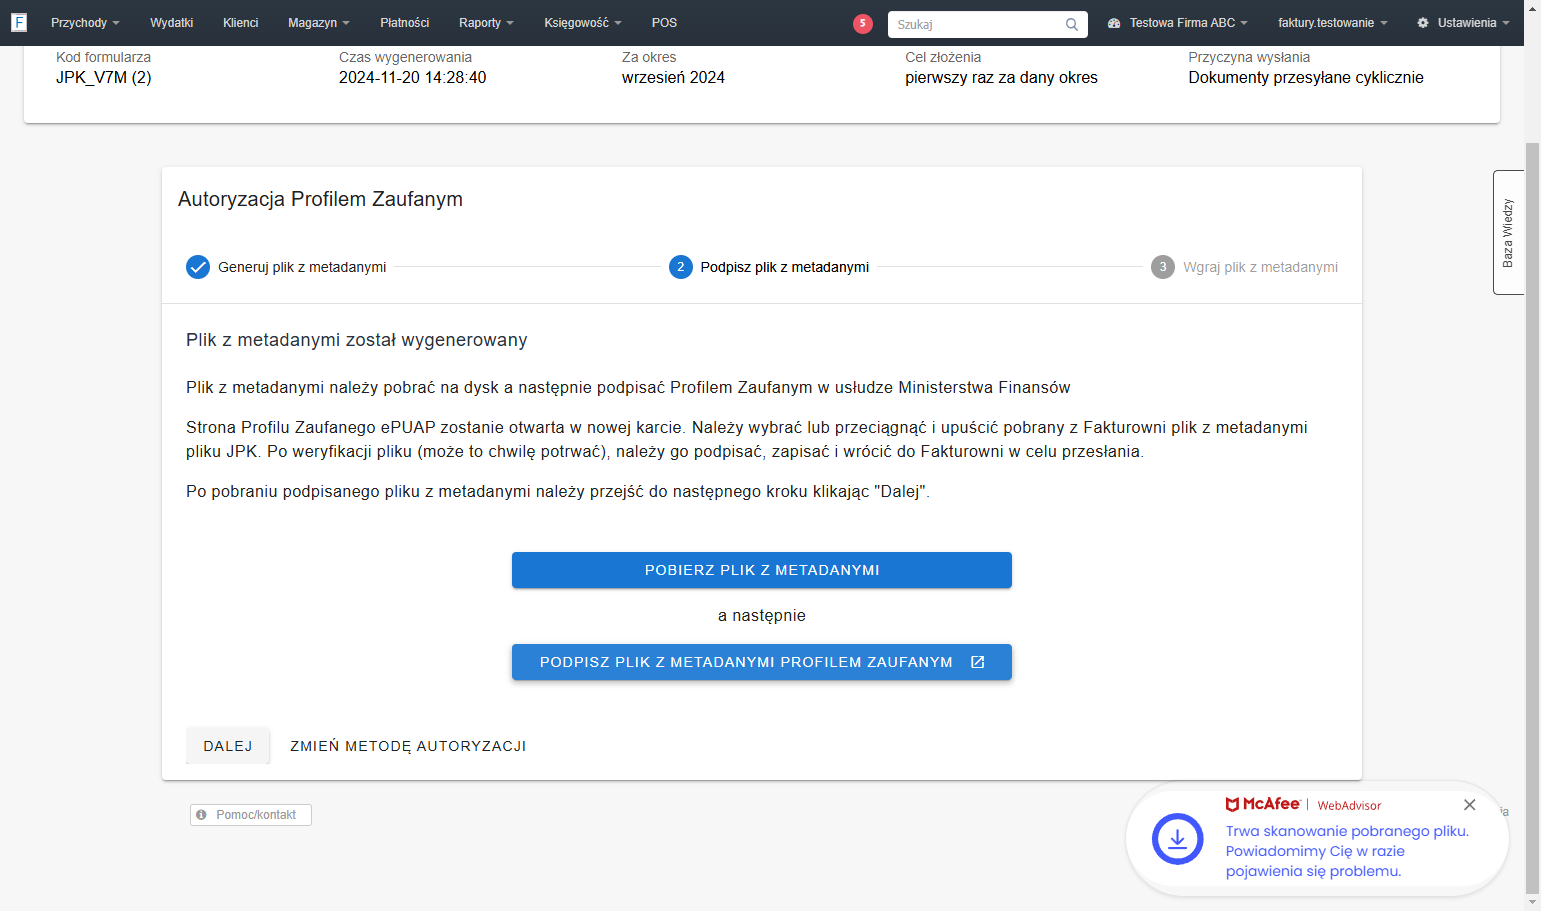Expand the Raporty dropdown menu
The height and width of the screenshot is (911, 1541).
coord(486,23)
